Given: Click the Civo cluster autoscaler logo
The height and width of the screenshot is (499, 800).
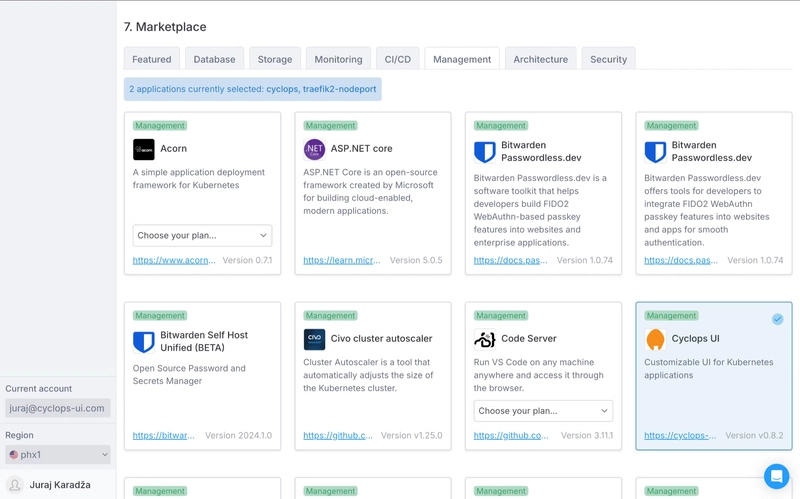Looking at the screenshot, I should [314, 339].
